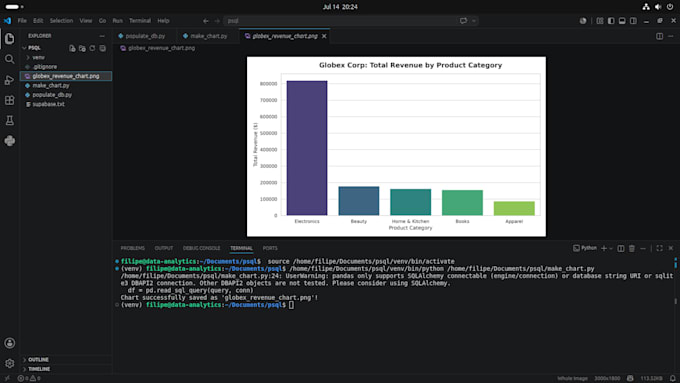Open notifications bell in status bar
The image size is (680, 383).
(672, 378)
